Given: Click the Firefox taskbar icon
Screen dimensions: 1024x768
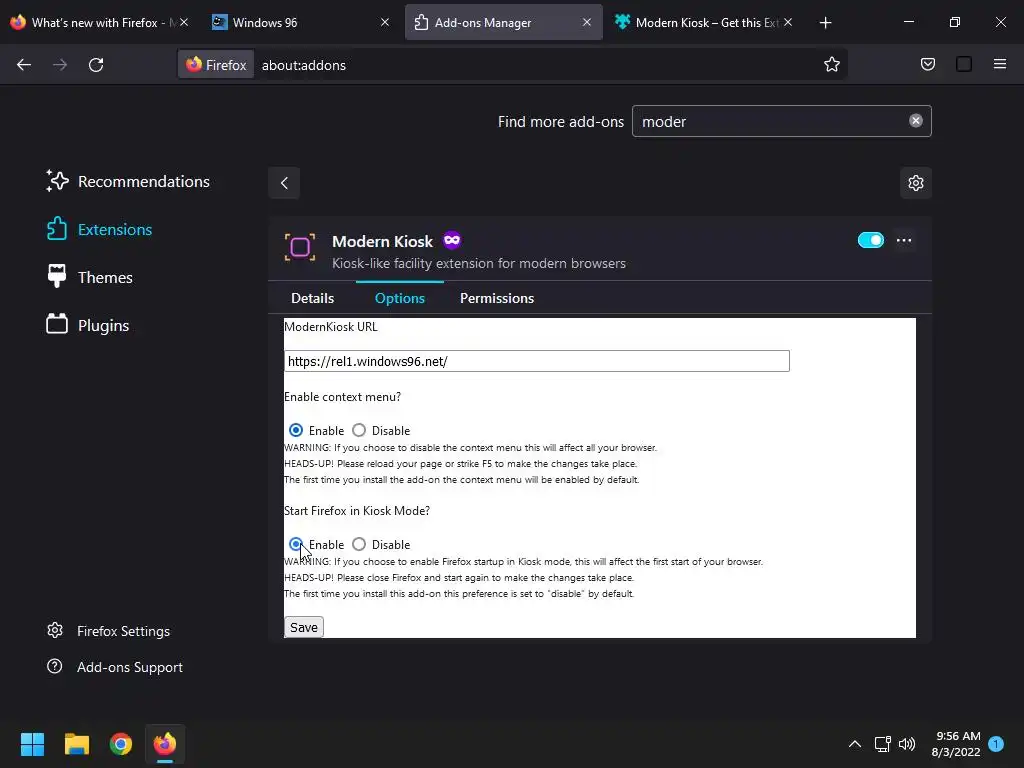Looking at the screenshot, I should pyautogui.click(x=165, y=744).
